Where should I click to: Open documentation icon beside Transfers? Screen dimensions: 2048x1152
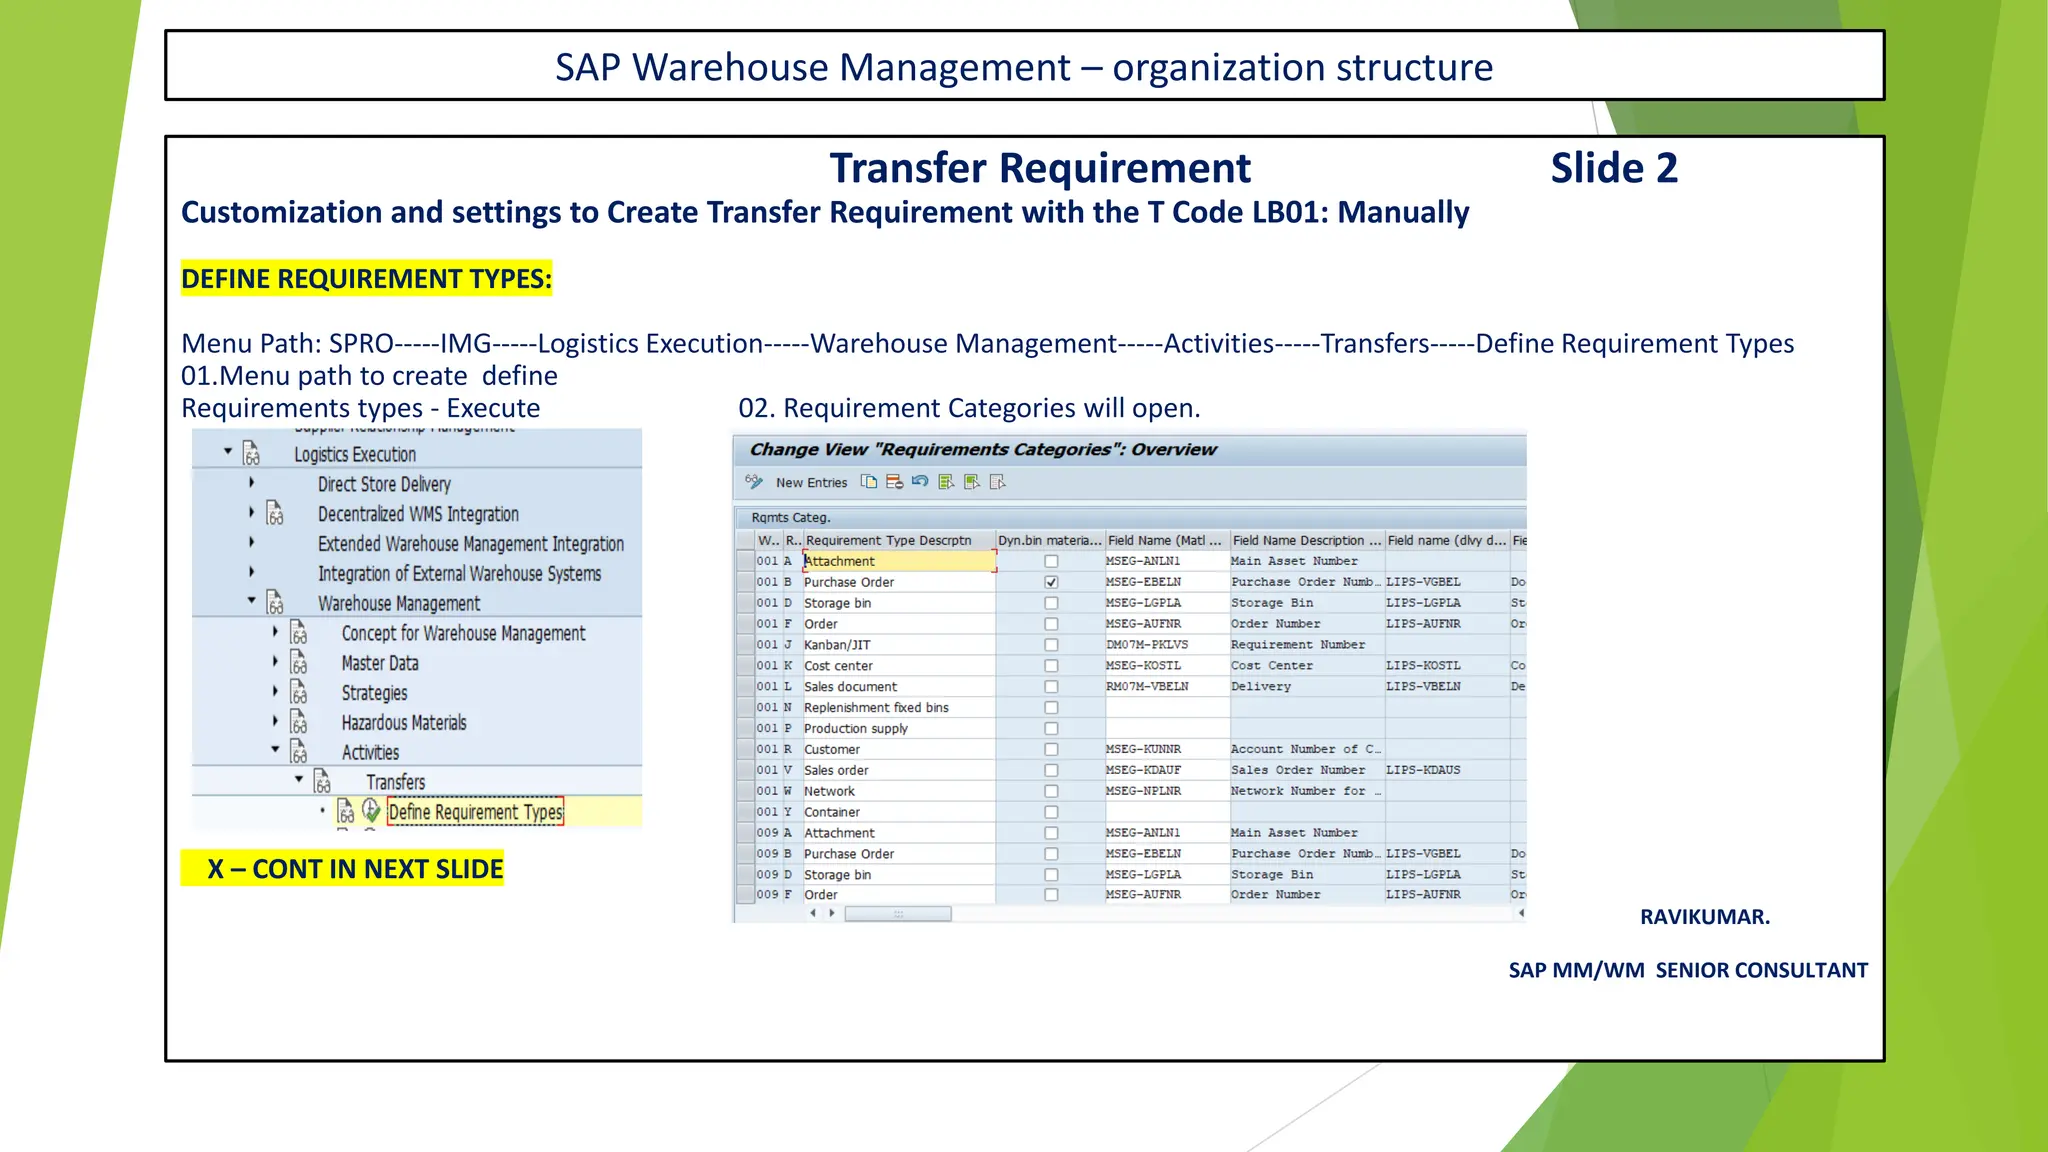click(322, 782)
